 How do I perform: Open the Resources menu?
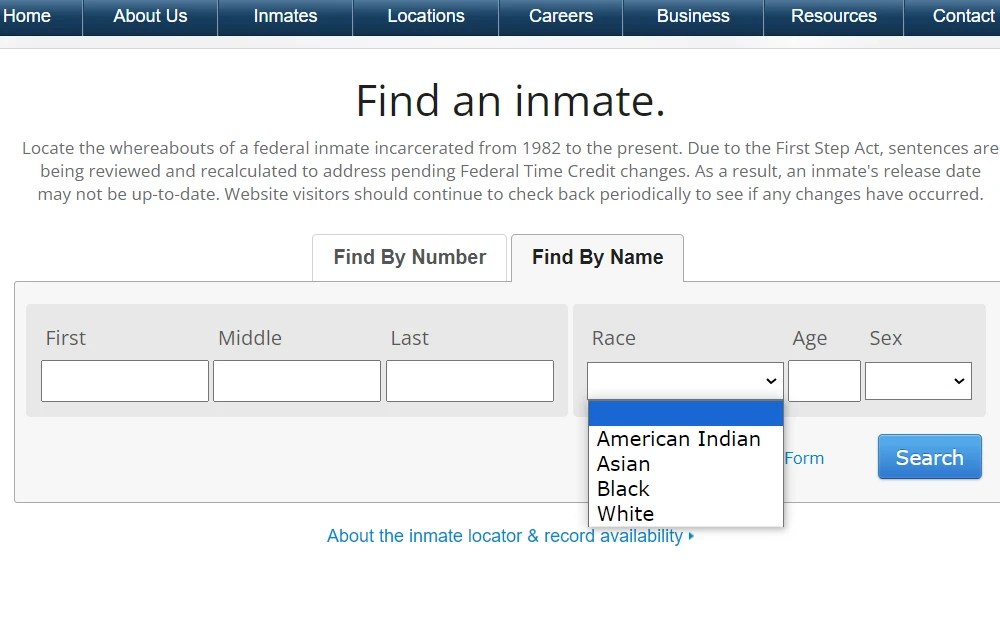tap(833, 16)
